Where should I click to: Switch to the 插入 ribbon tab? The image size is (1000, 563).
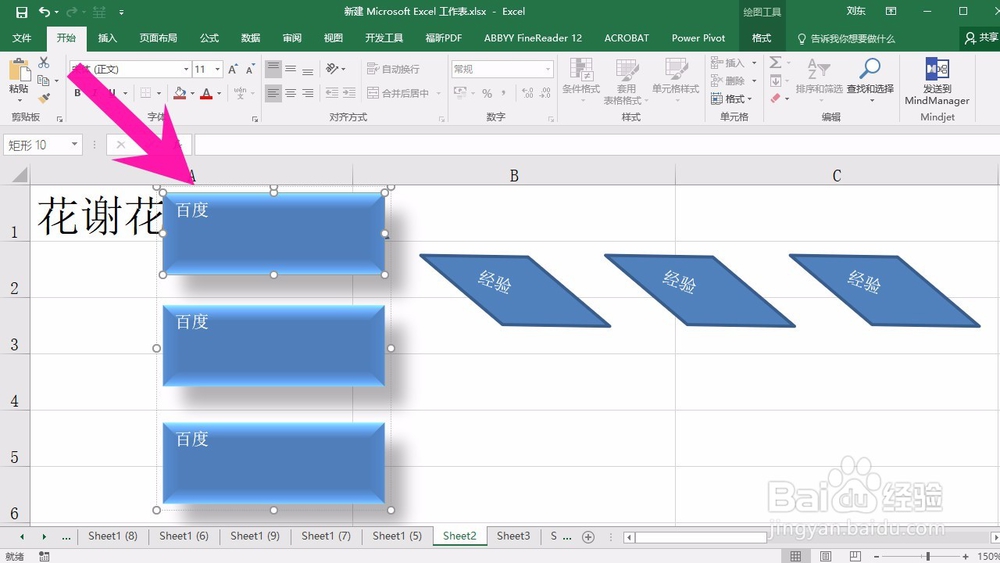point(107,38)
